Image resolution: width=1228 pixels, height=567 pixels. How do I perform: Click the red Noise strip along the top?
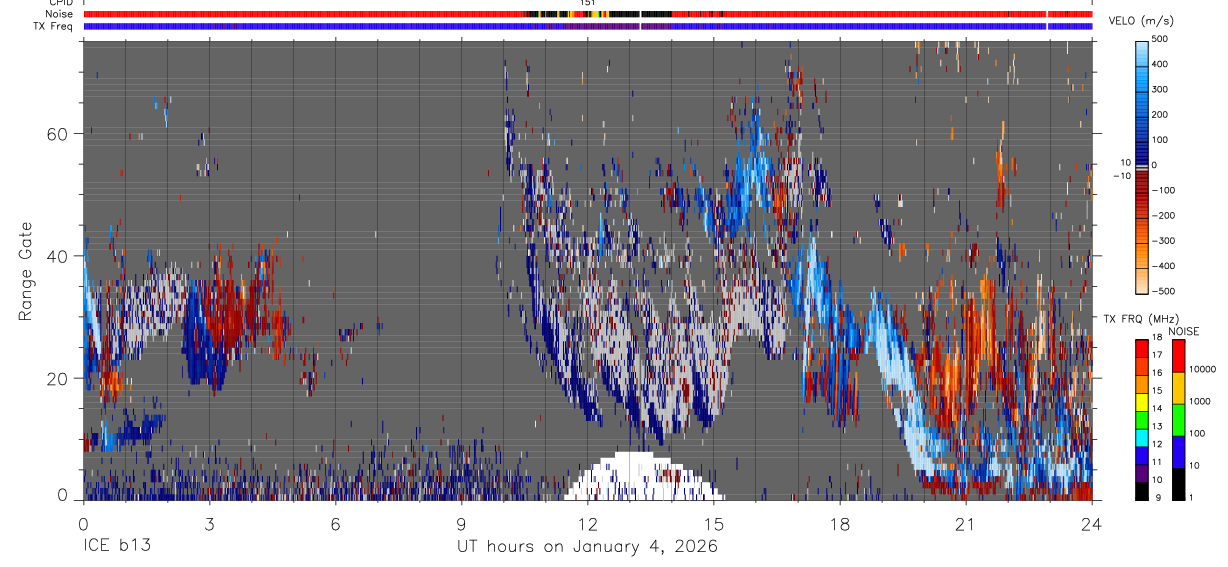[x=588, y=14]
